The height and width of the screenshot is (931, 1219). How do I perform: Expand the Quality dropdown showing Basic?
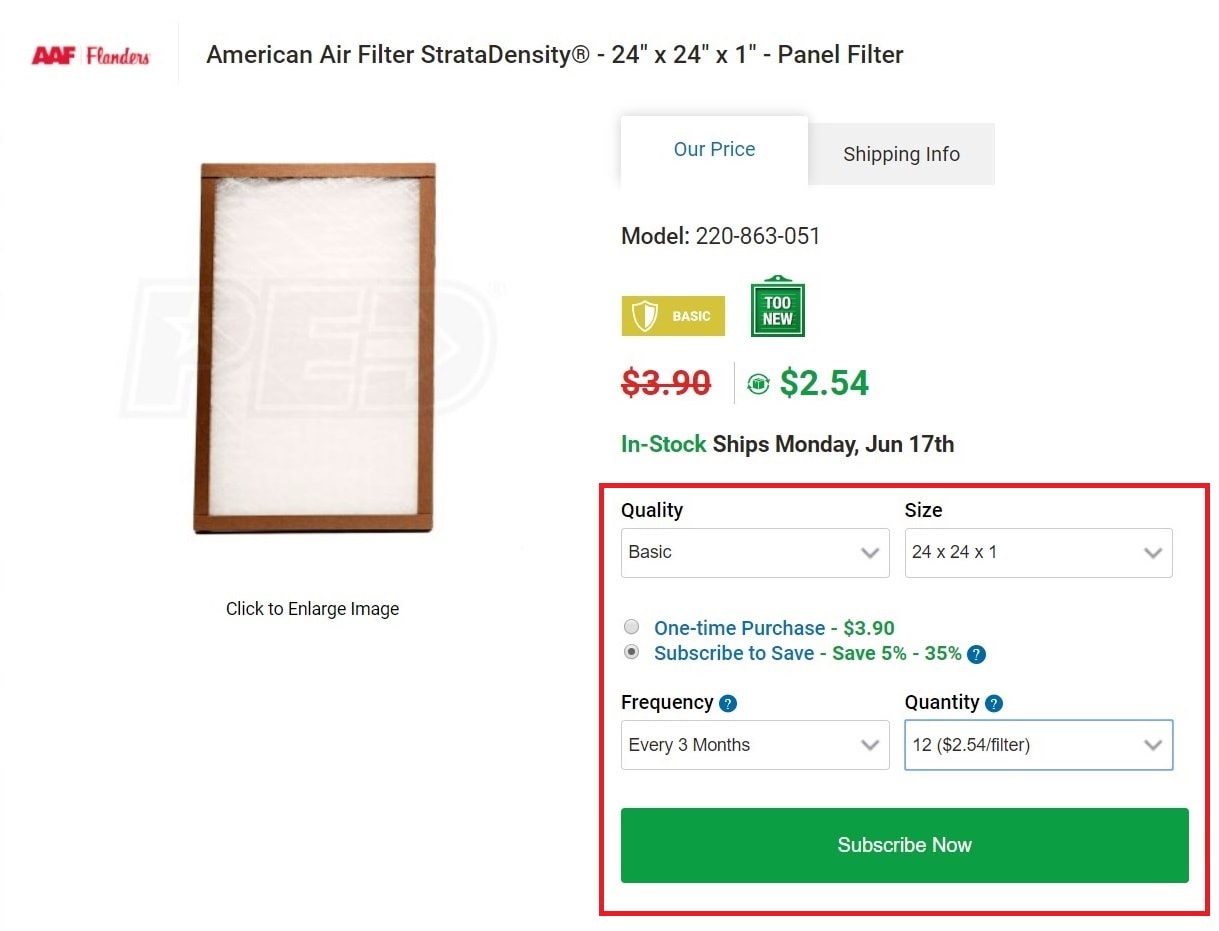[x=755, y=553]
